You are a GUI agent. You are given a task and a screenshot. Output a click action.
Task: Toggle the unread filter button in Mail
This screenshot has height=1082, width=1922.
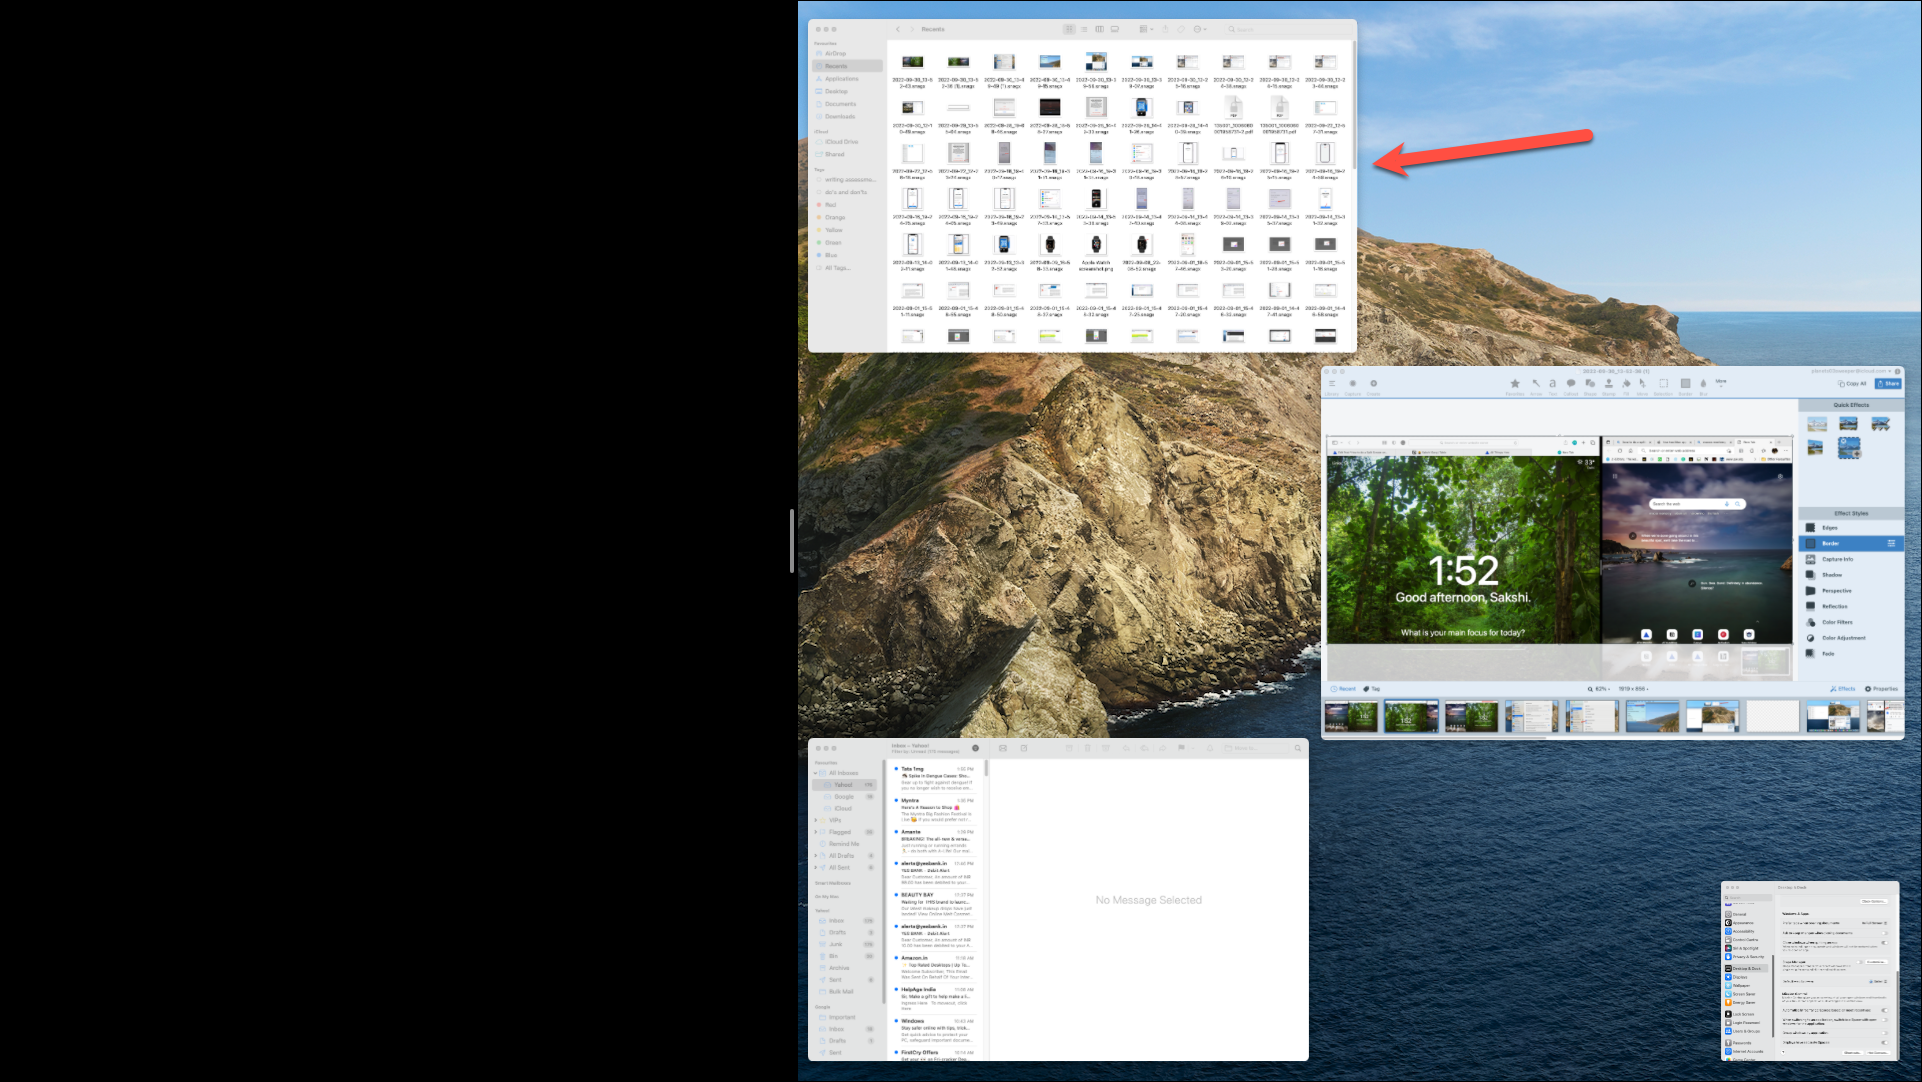pos(975,748)
